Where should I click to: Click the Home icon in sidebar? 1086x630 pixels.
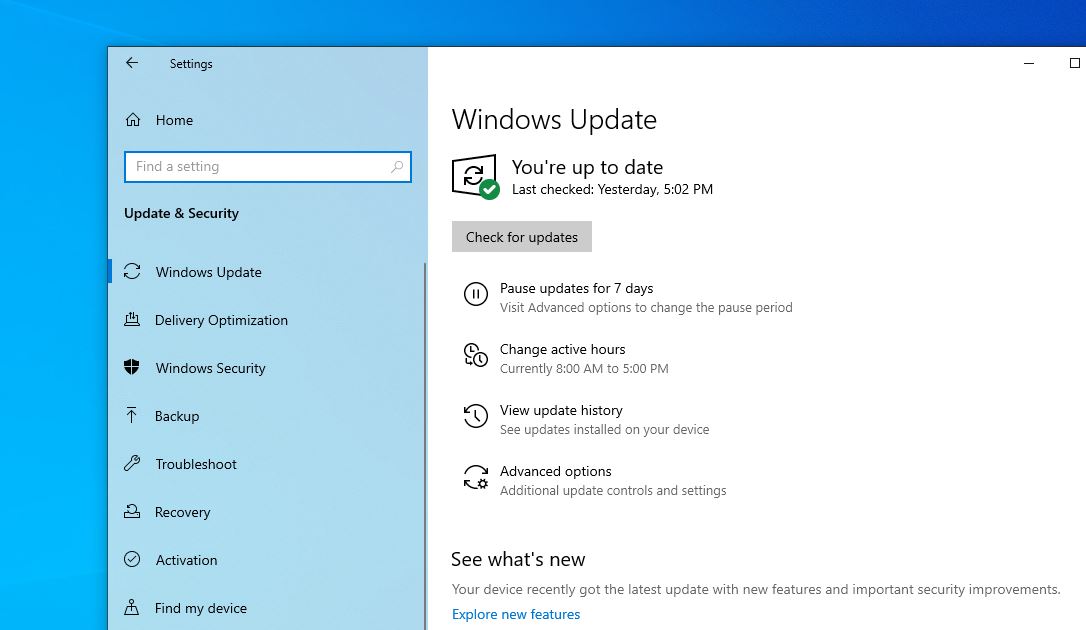[132, 120]
